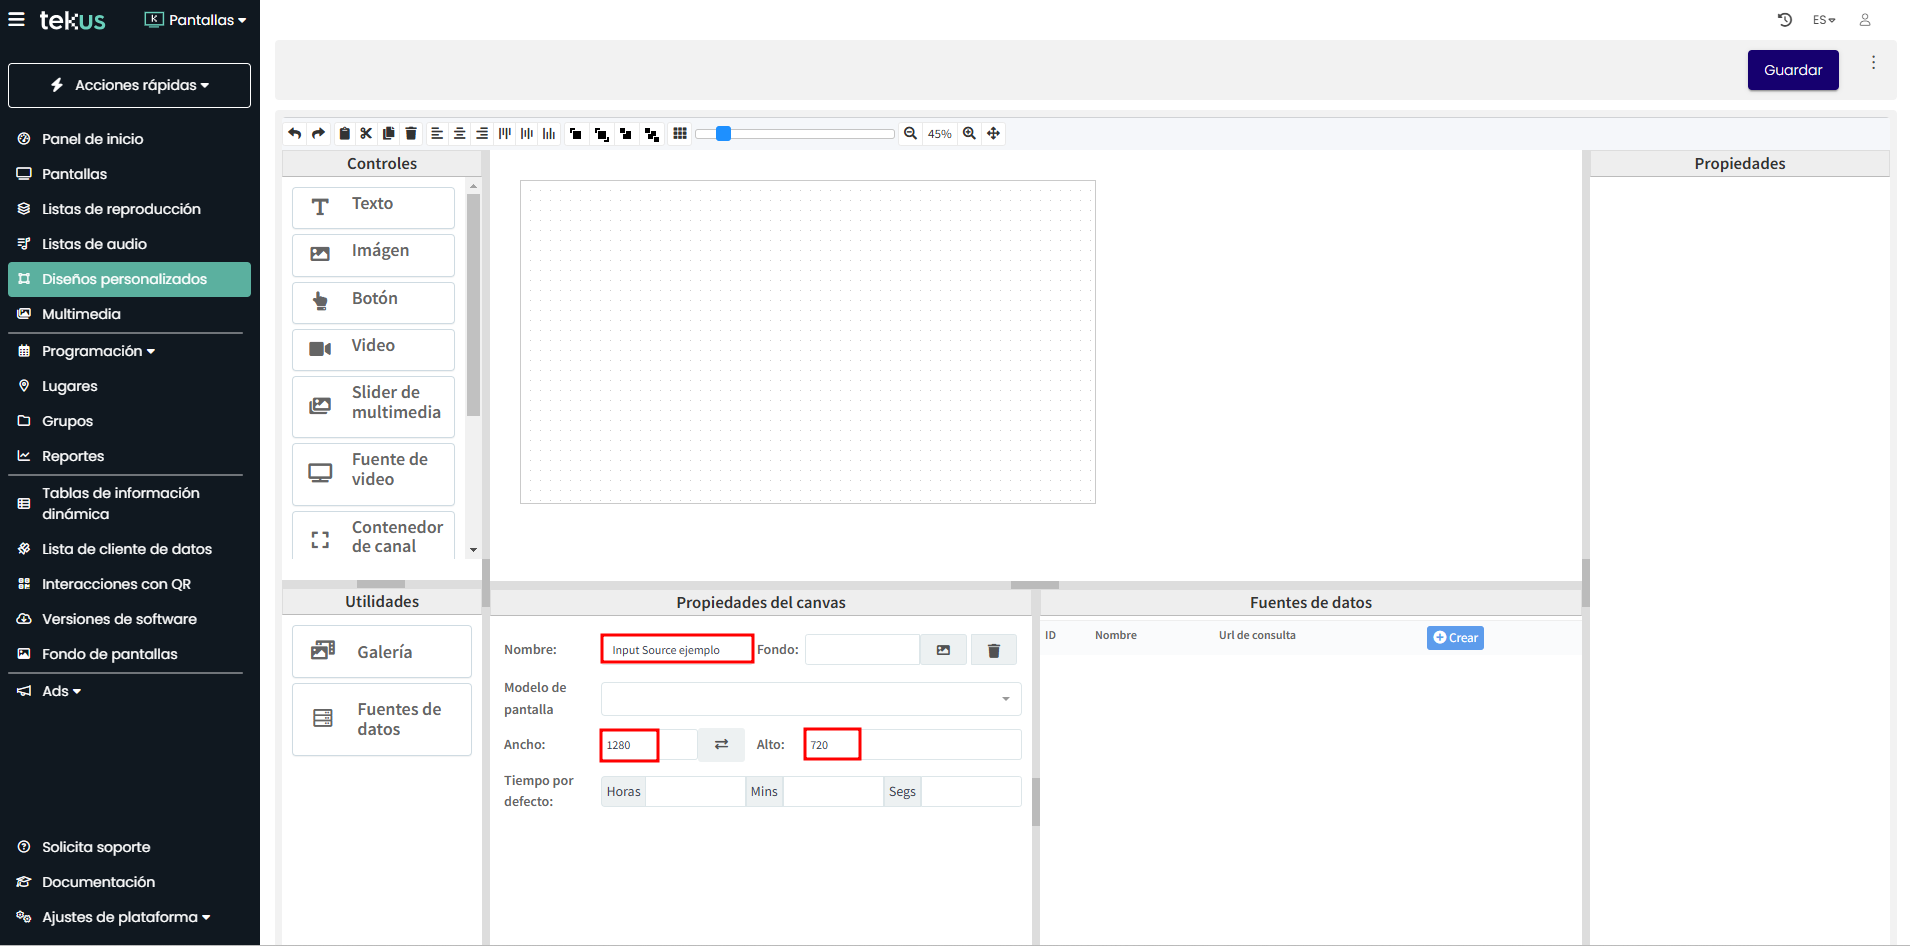
Task: Click the zoom slider handle
Action: click(x=723, y=133)
